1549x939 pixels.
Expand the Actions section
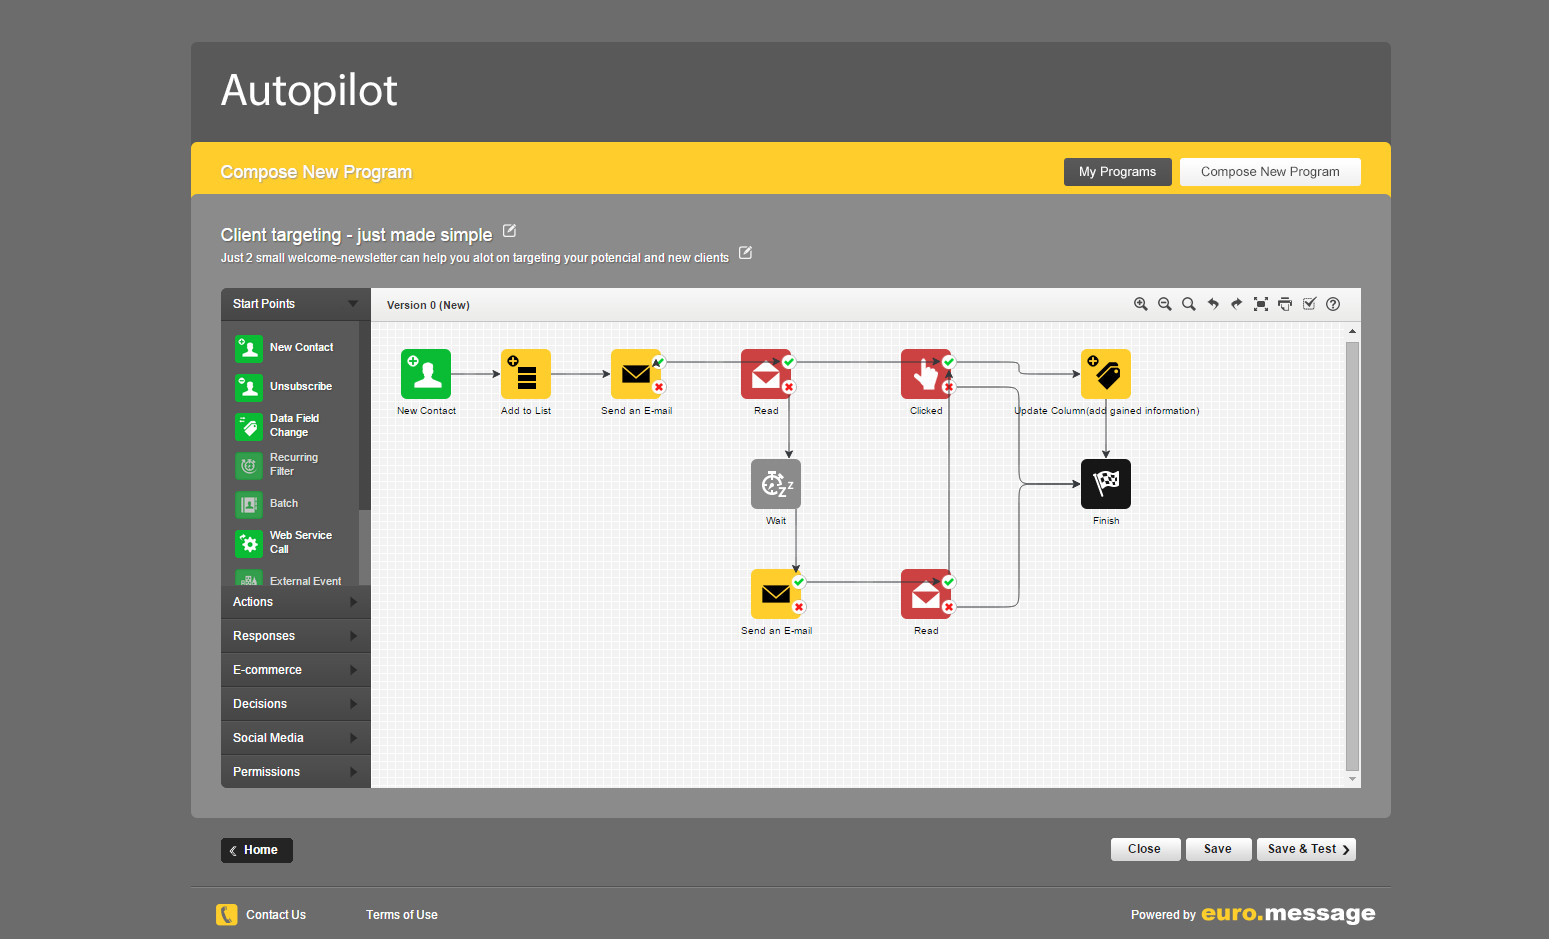point(295,602)
